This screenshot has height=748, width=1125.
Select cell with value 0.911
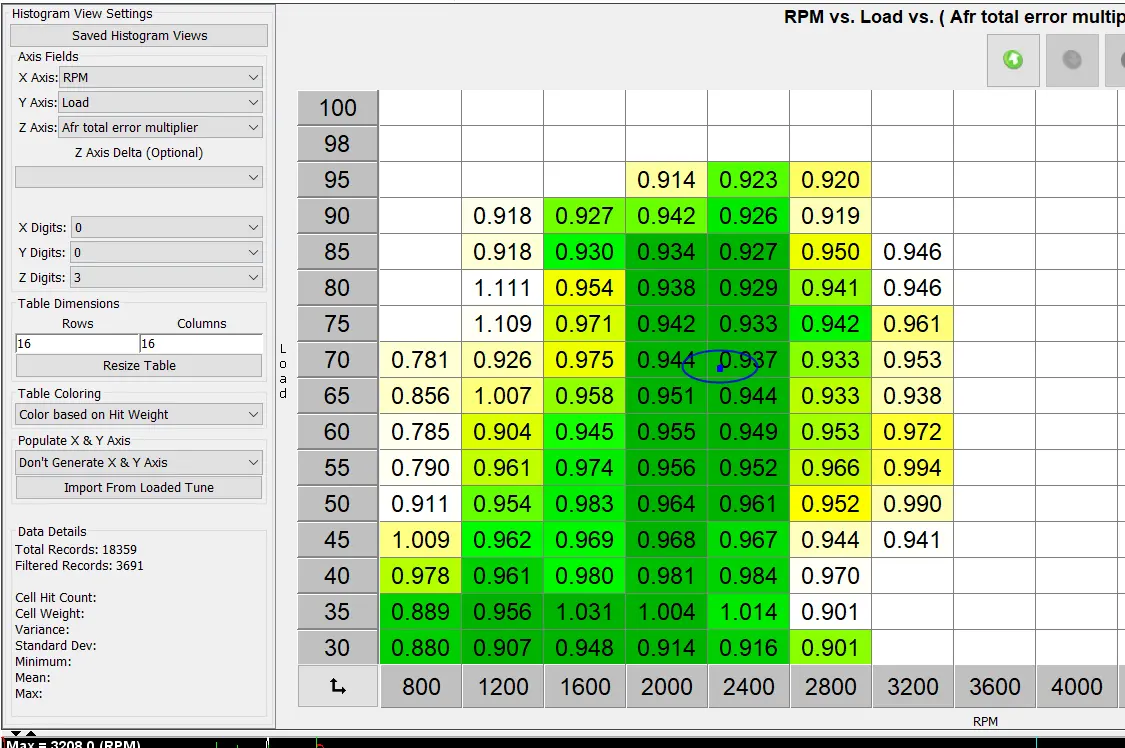click(x=420, y=503)
